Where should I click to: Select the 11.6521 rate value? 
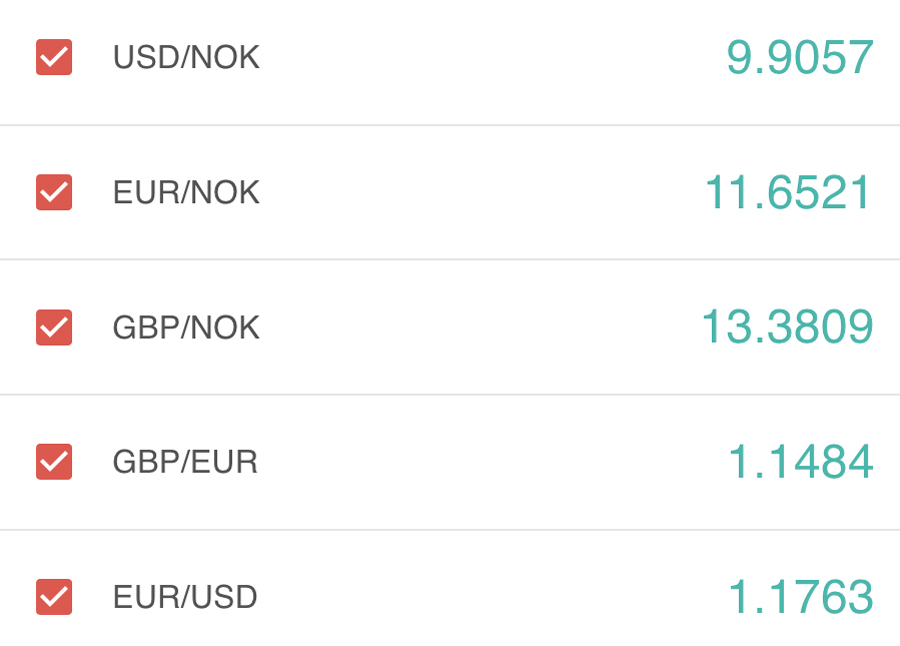point(788,192)
